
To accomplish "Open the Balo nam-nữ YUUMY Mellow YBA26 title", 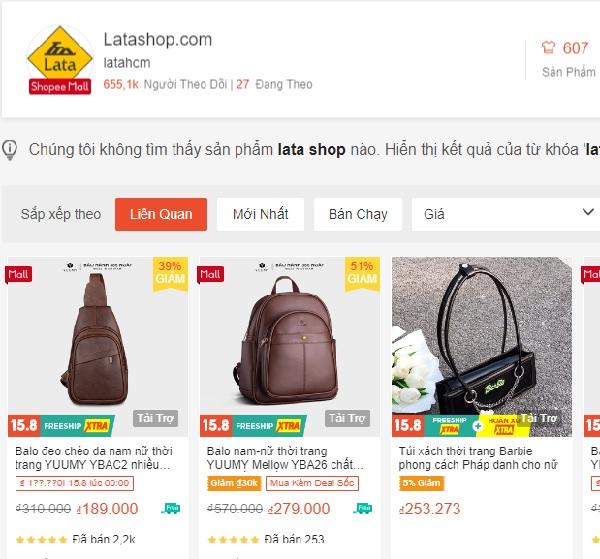I will tap(285, 458).
